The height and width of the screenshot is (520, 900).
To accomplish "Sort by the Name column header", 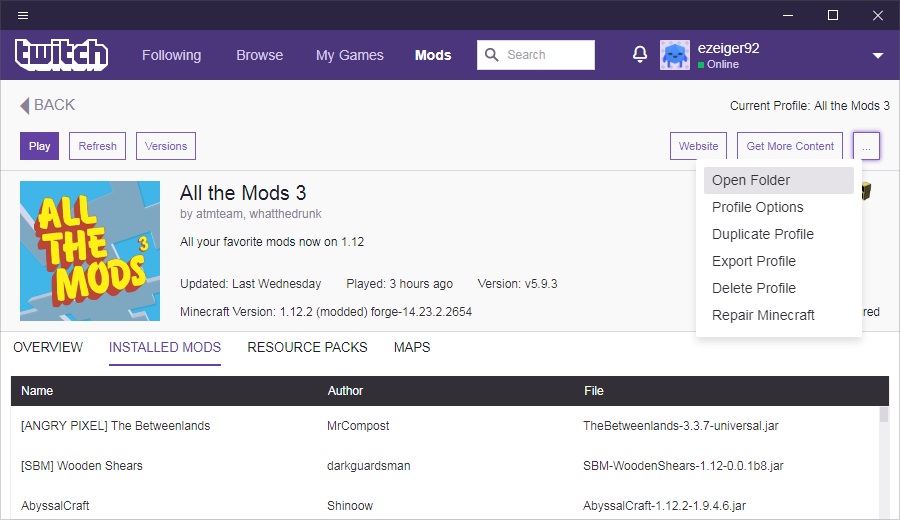I will 37,391.
